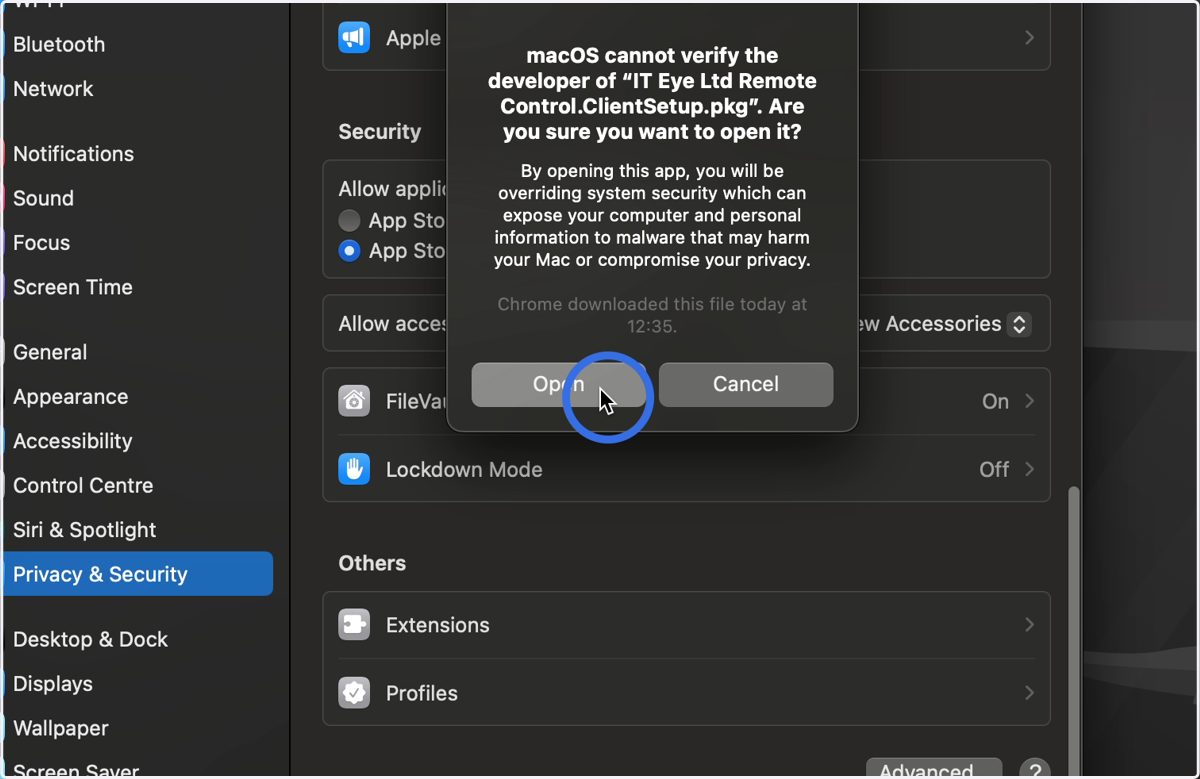The height and width of the screenshot is (779, 1200).
Task: Open the Advanced settings button
Action: pyautogui.click(x=934, y=769)
